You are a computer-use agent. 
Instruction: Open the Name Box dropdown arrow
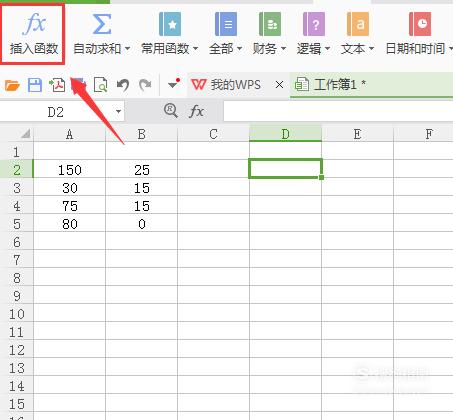(118, 111)
